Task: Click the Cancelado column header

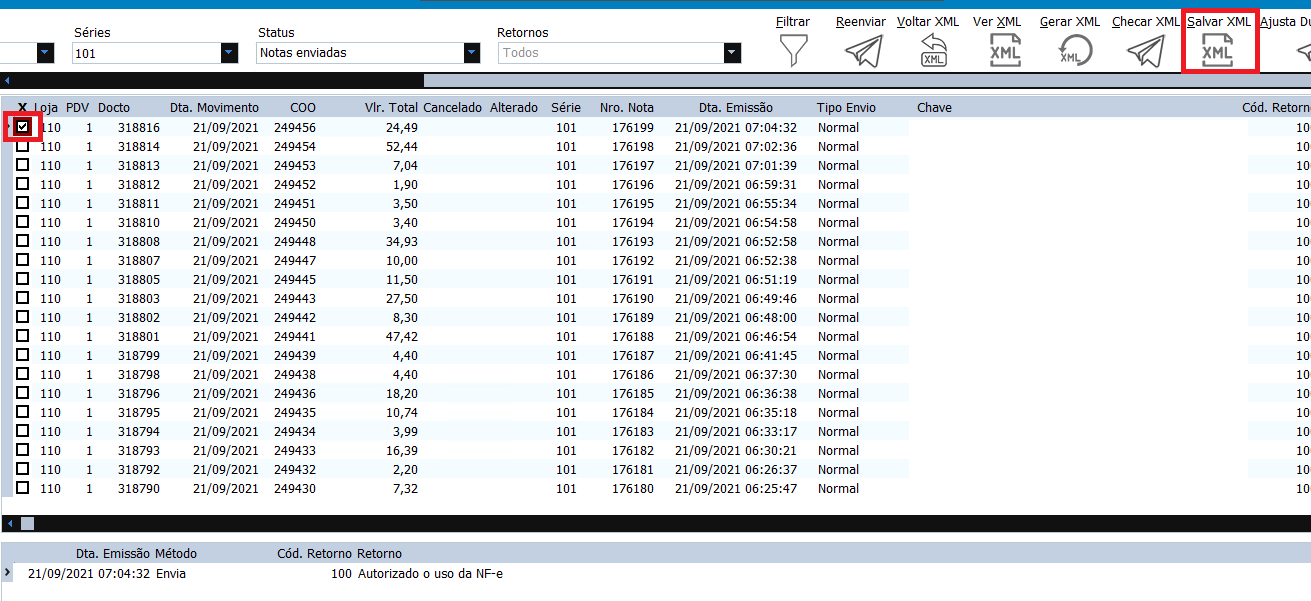Action: 452,107
